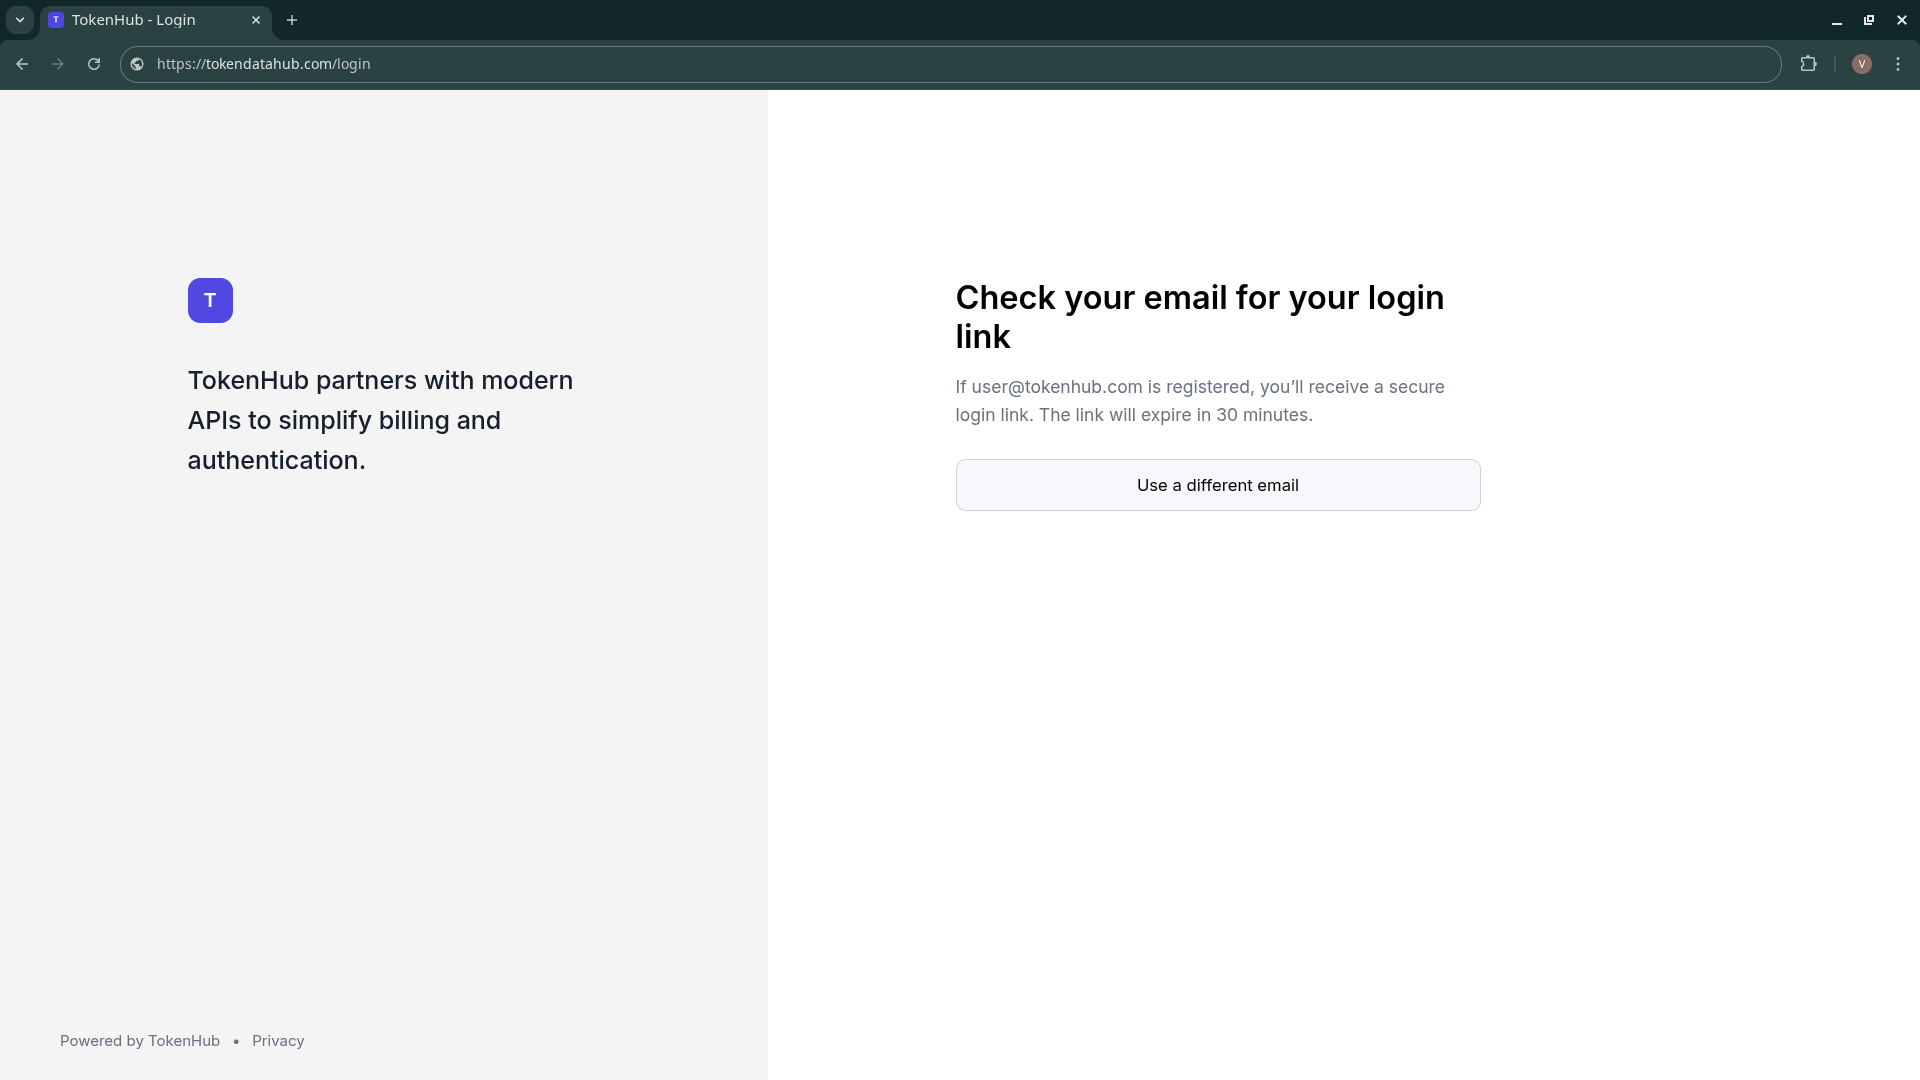
Task: Focus the address bar URL field
Action: (x=950, y=64)
